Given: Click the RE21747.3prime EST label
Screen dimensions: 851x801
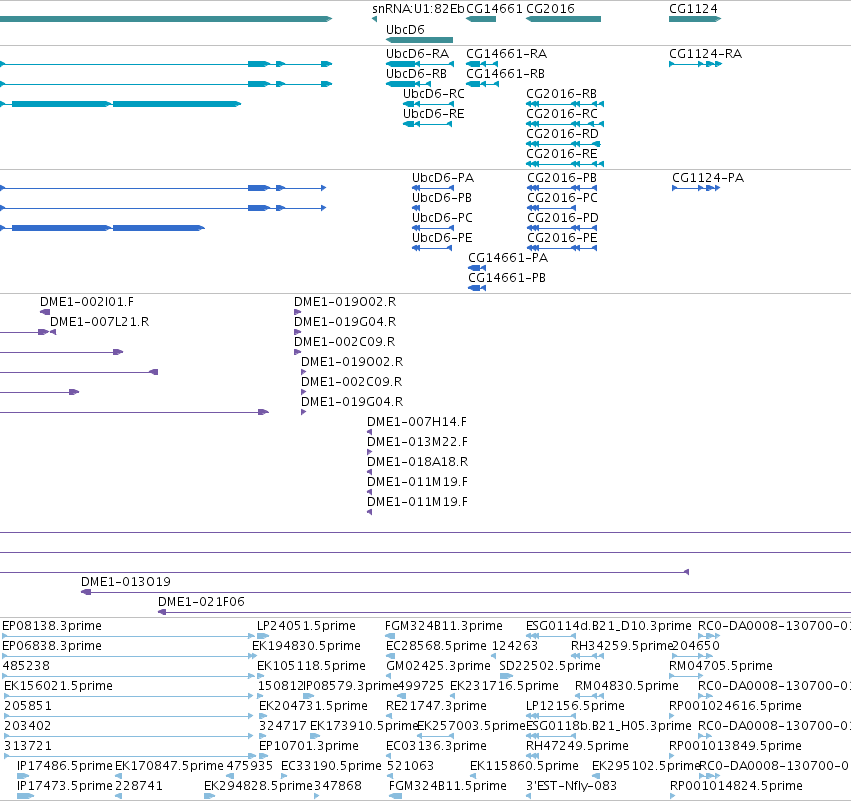Looking at the screenshot, I should pos(436,707).
